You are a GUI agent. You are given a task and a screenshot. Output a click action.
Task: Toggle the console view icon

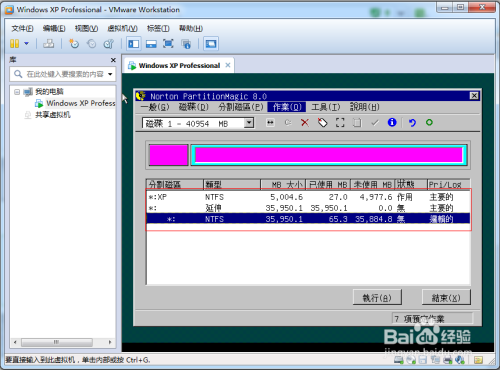click(x=211, y=44)
